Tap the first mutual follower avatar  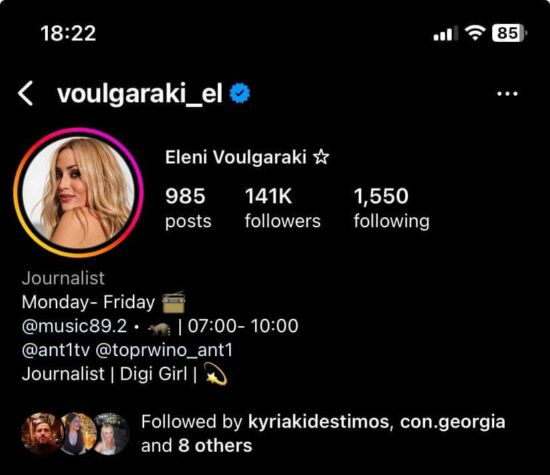tap(42, 434)
